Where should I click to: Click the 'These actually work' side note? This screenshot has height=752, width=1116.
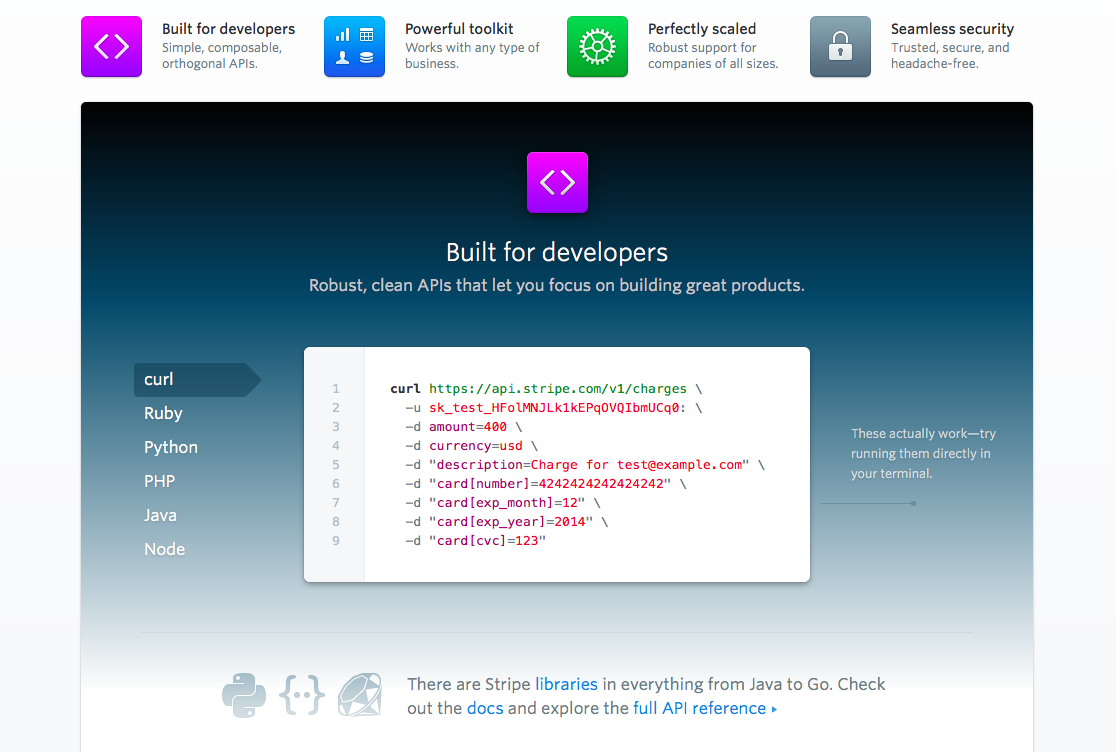point(923,453)
